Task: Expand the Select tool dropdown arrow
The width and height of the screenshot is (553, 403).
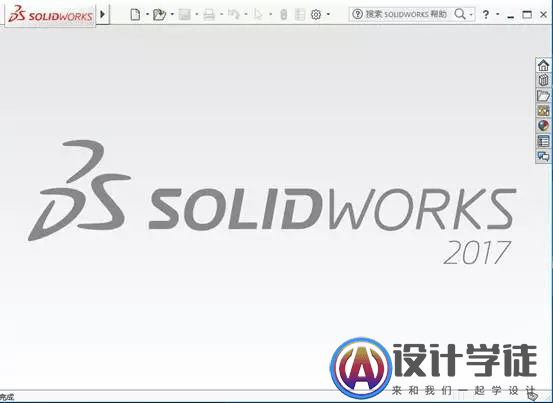Action: point(271,14)
